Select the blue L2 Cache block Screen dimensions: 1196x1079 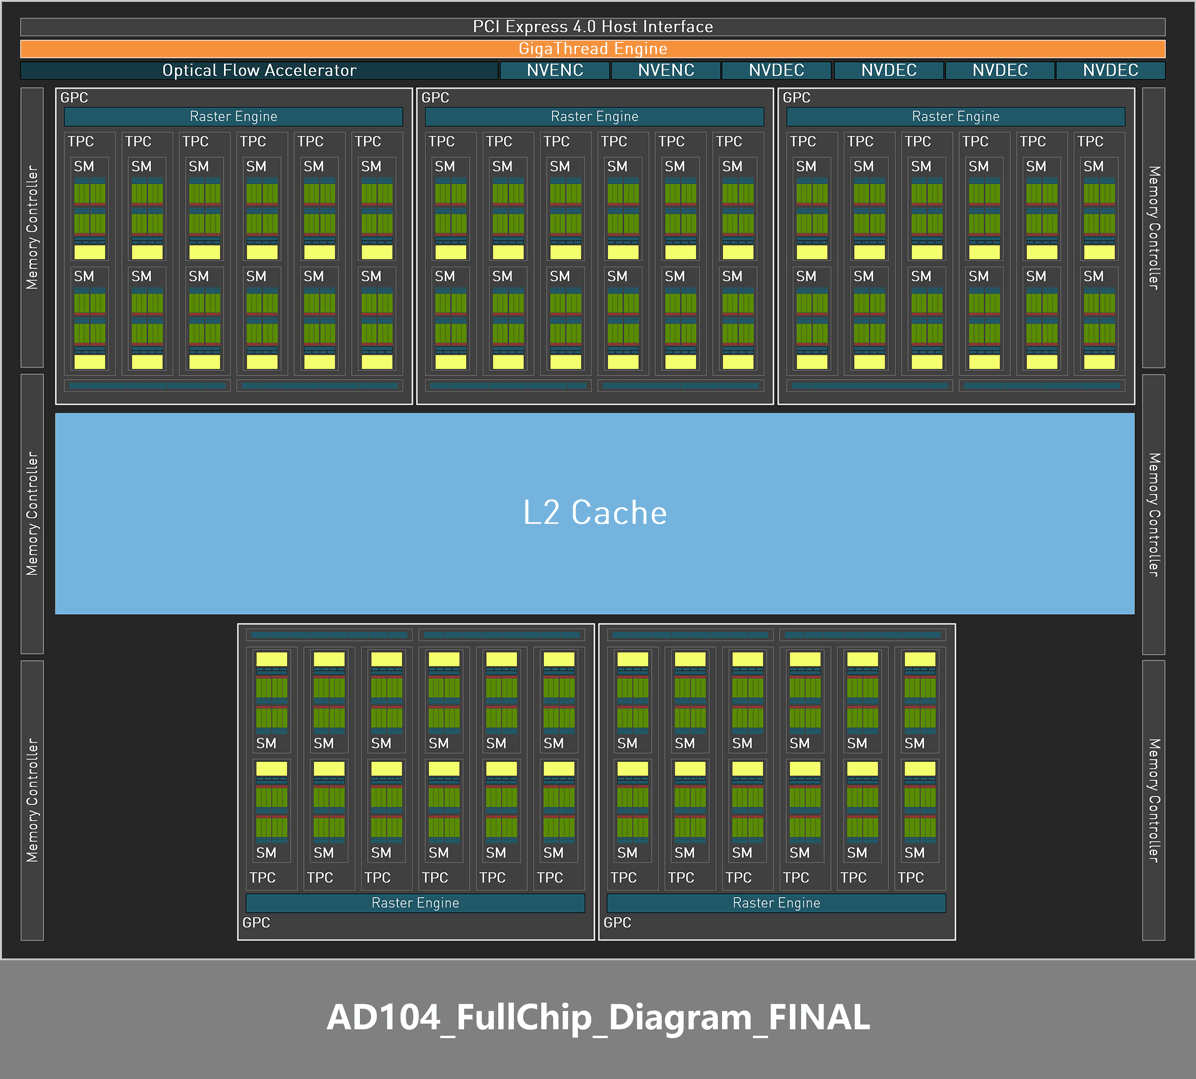pos(595,513)
